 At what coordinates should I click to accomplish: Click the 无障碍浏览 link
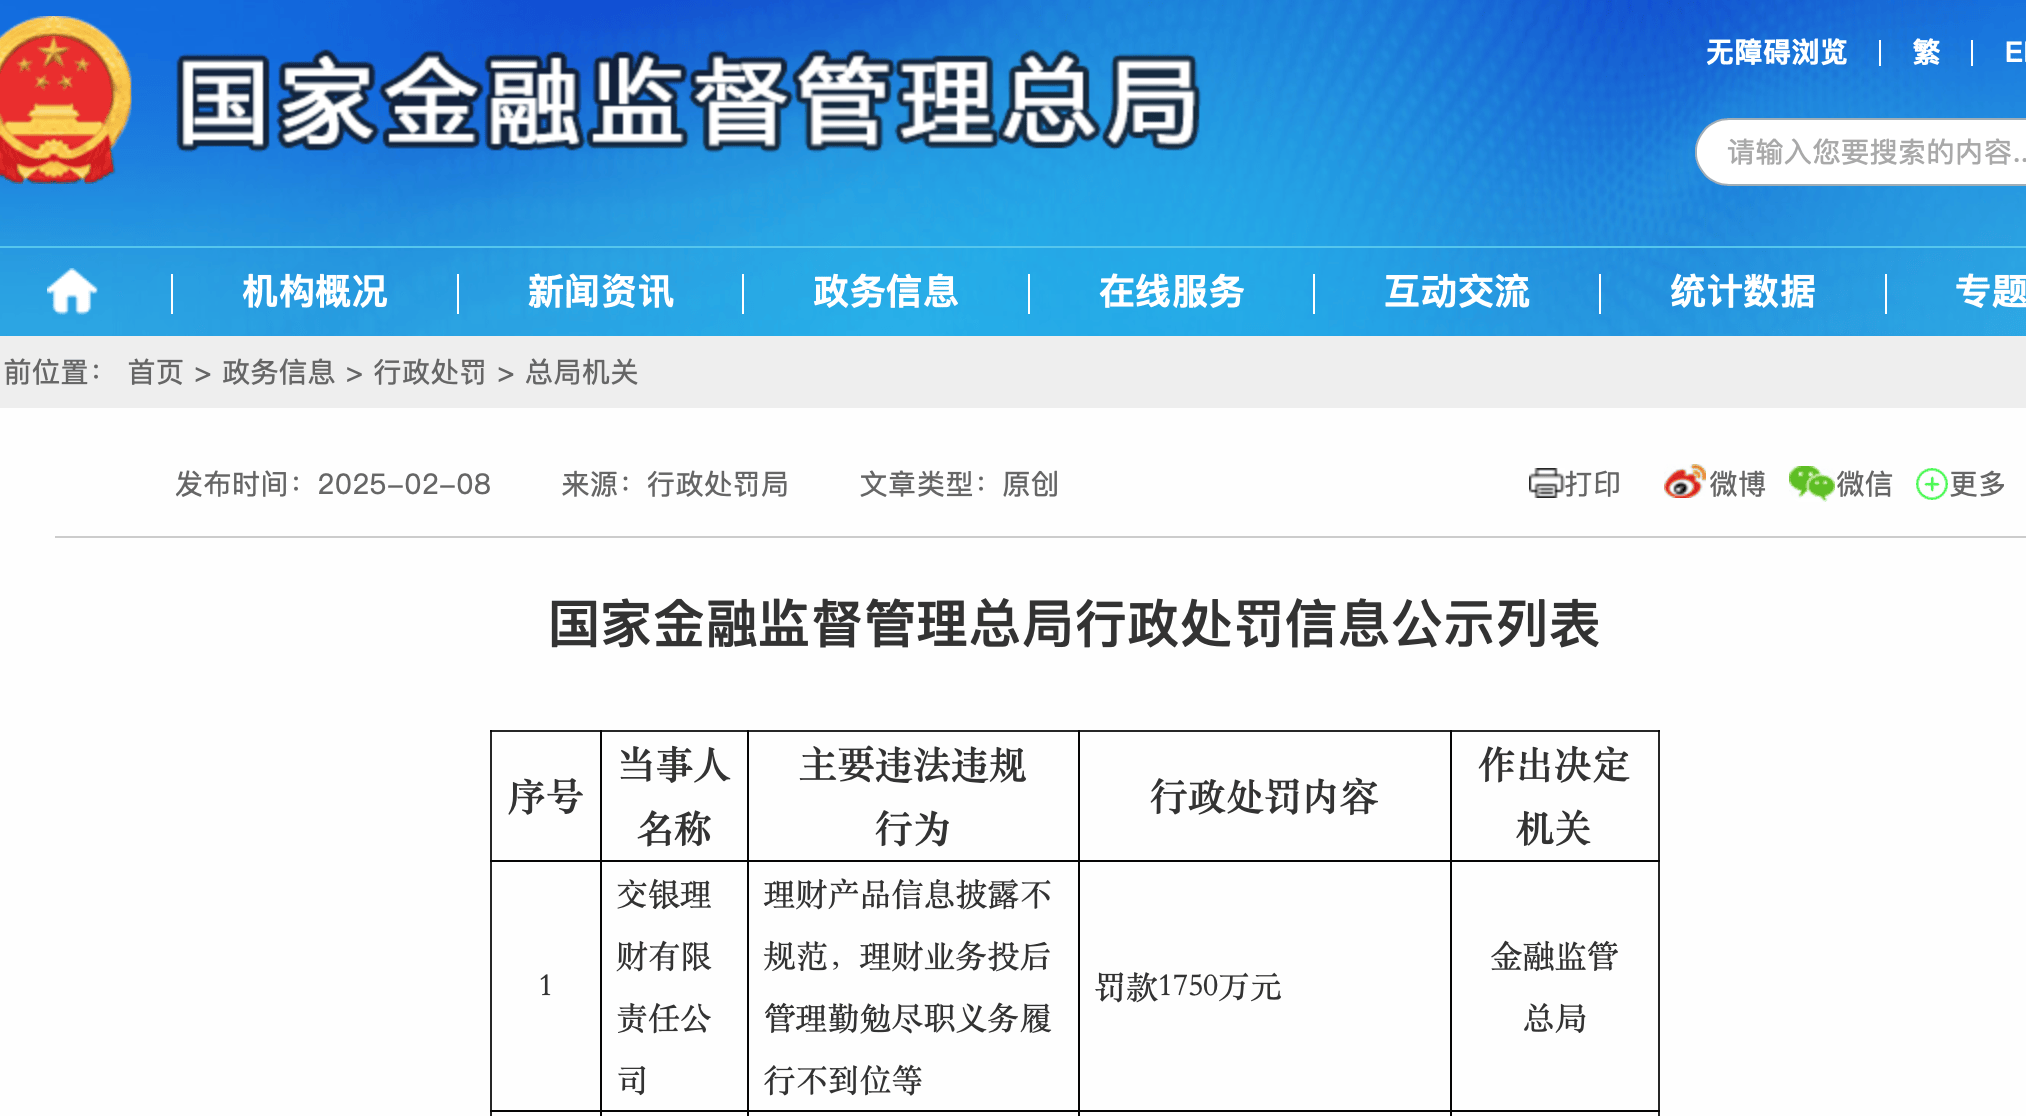[1776, 52]
